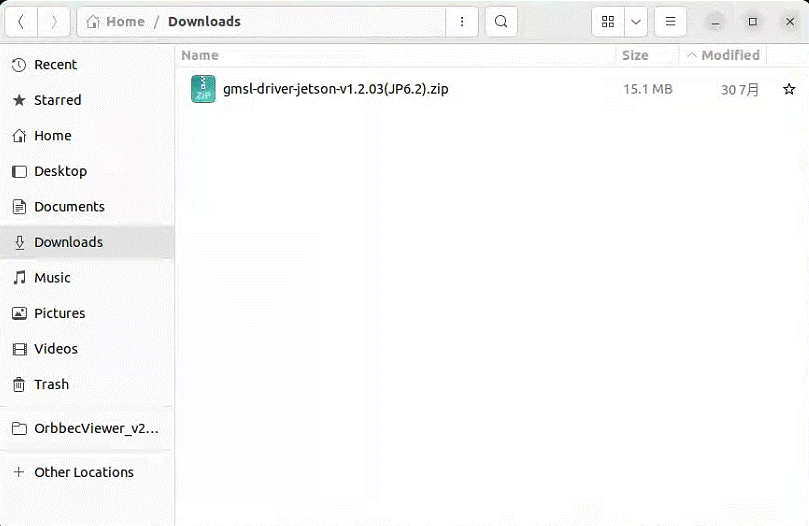Select Downloads in the sidebar

click(x=87, y=242)
